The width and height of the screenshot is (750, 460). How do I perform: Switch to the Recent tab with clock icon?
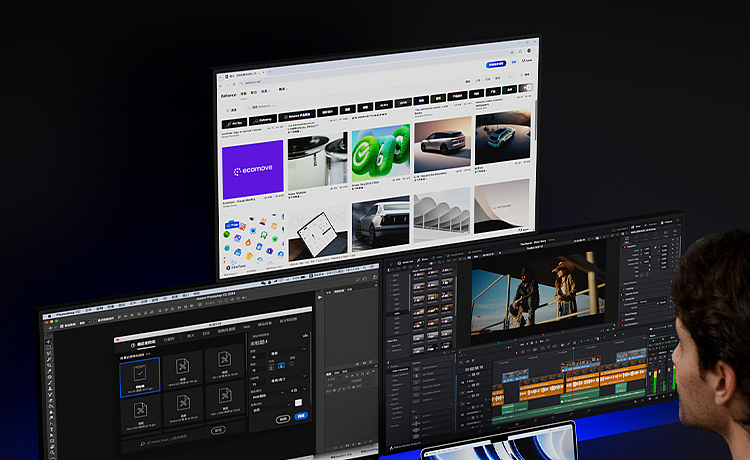143,343
